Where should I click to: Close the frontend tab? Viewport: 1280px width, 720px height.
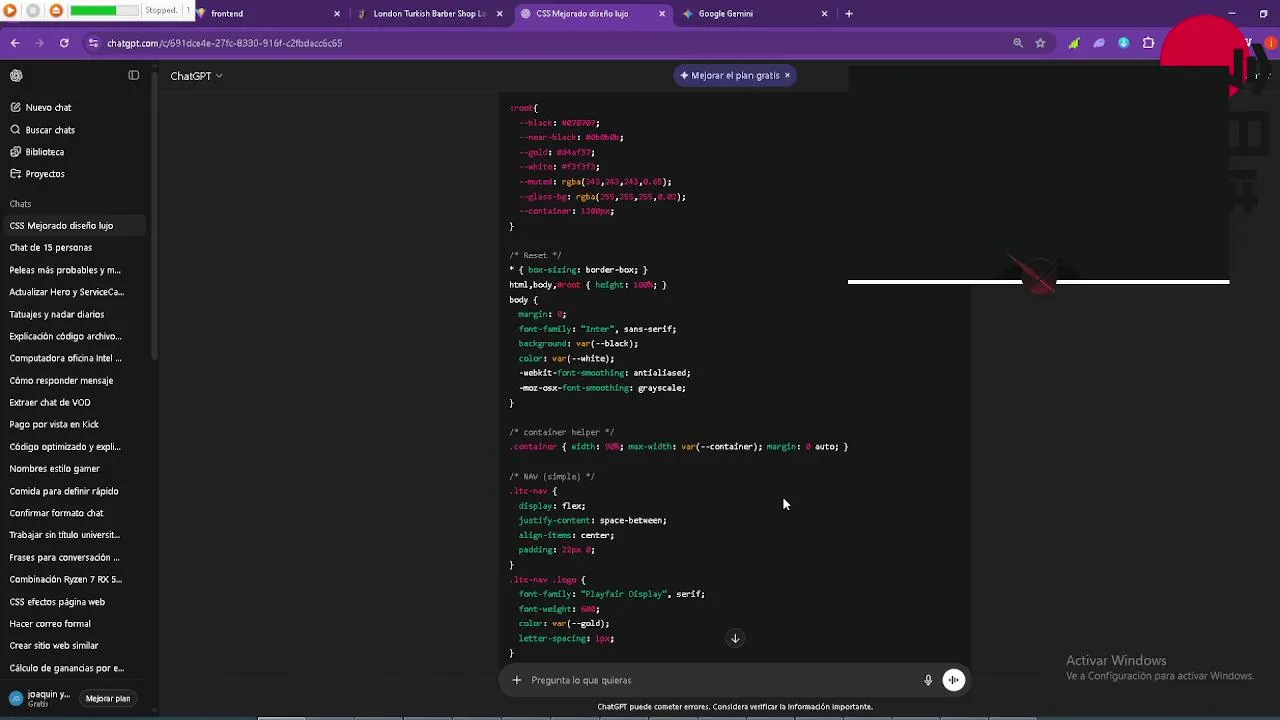click(337, 14)
